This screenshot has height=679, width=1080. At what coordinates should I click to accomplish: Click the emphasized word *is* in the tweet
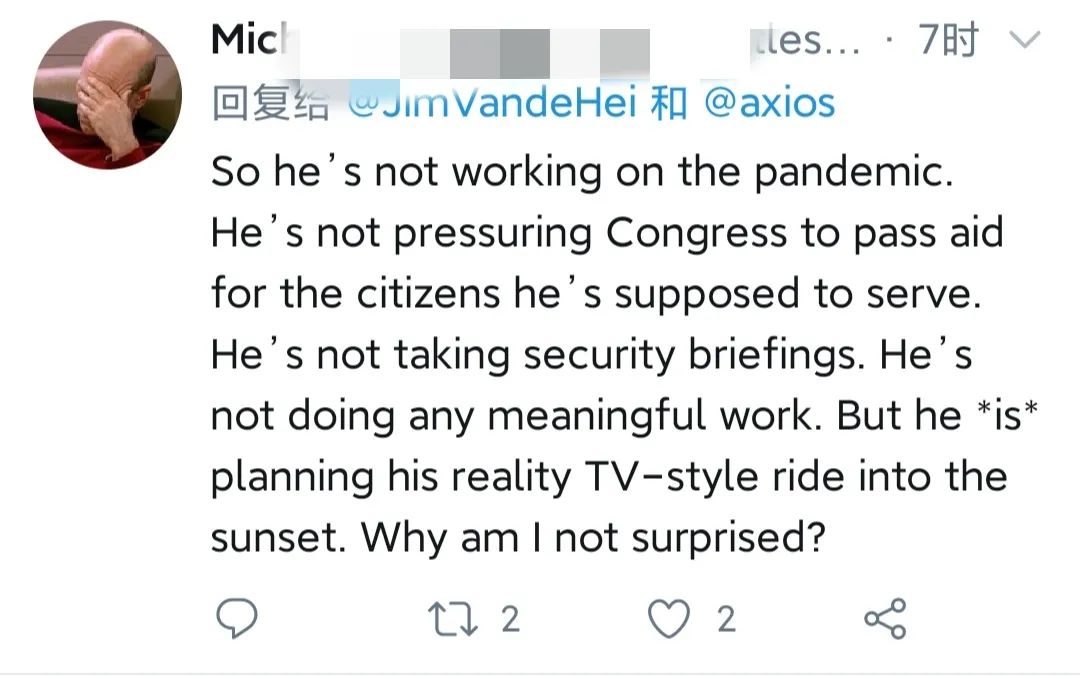coord(1008,415)
